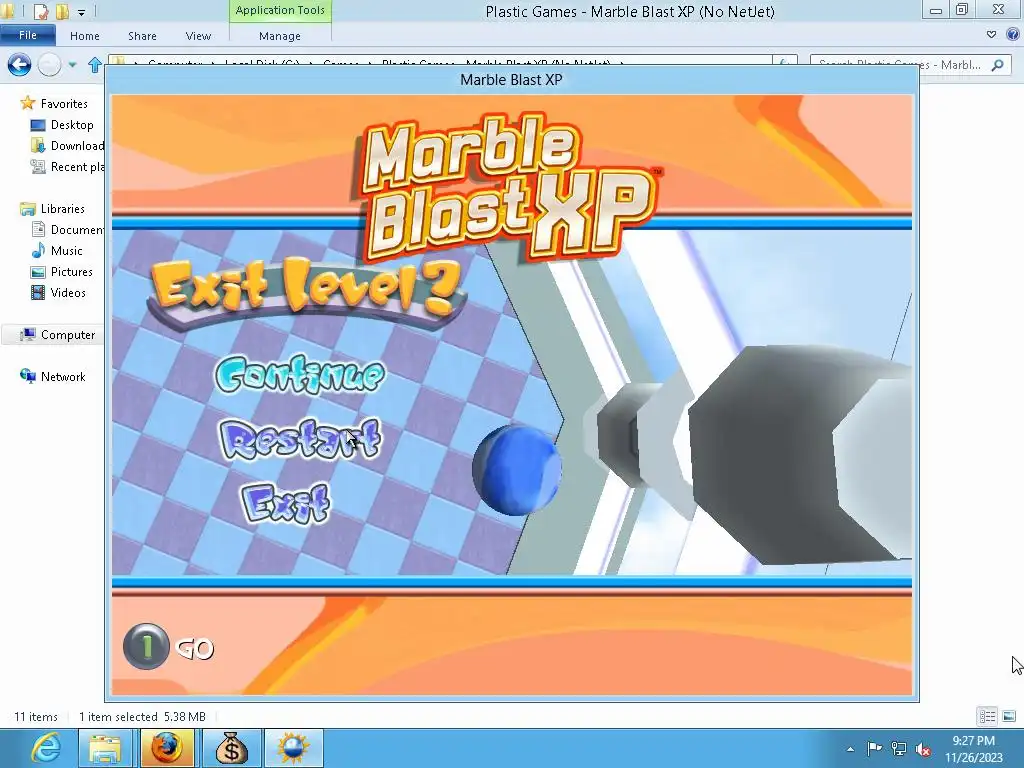Image resolution: width=1024 pixels, height=768 pixels.
Task: Select Network in the navigation pane
Action: pos(63,377)
